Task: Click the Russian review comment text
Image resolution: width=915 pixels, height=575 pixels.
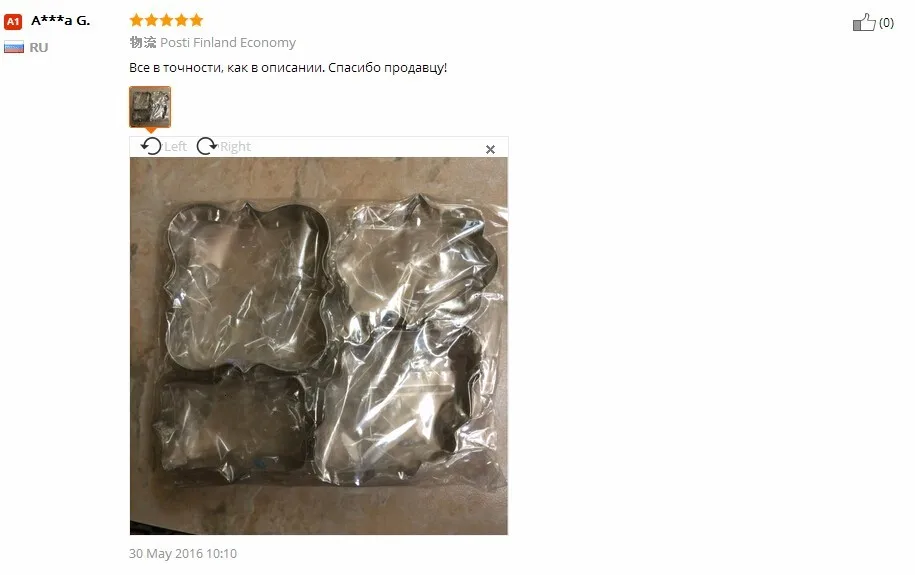Action: pyautogui.click(x=288, y=68)
